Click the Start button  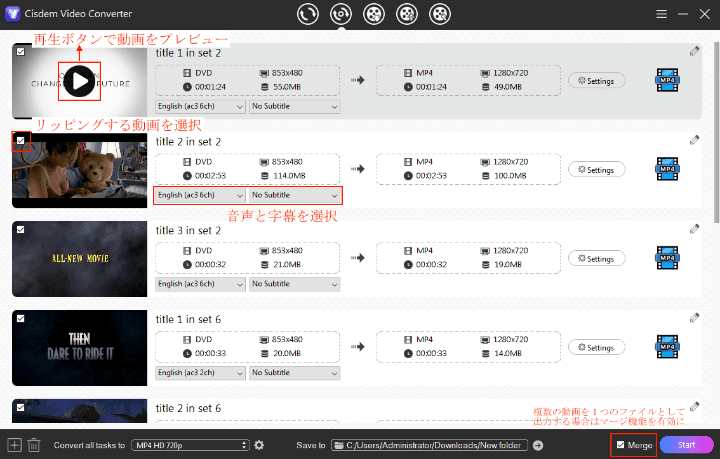click(686, 445)
